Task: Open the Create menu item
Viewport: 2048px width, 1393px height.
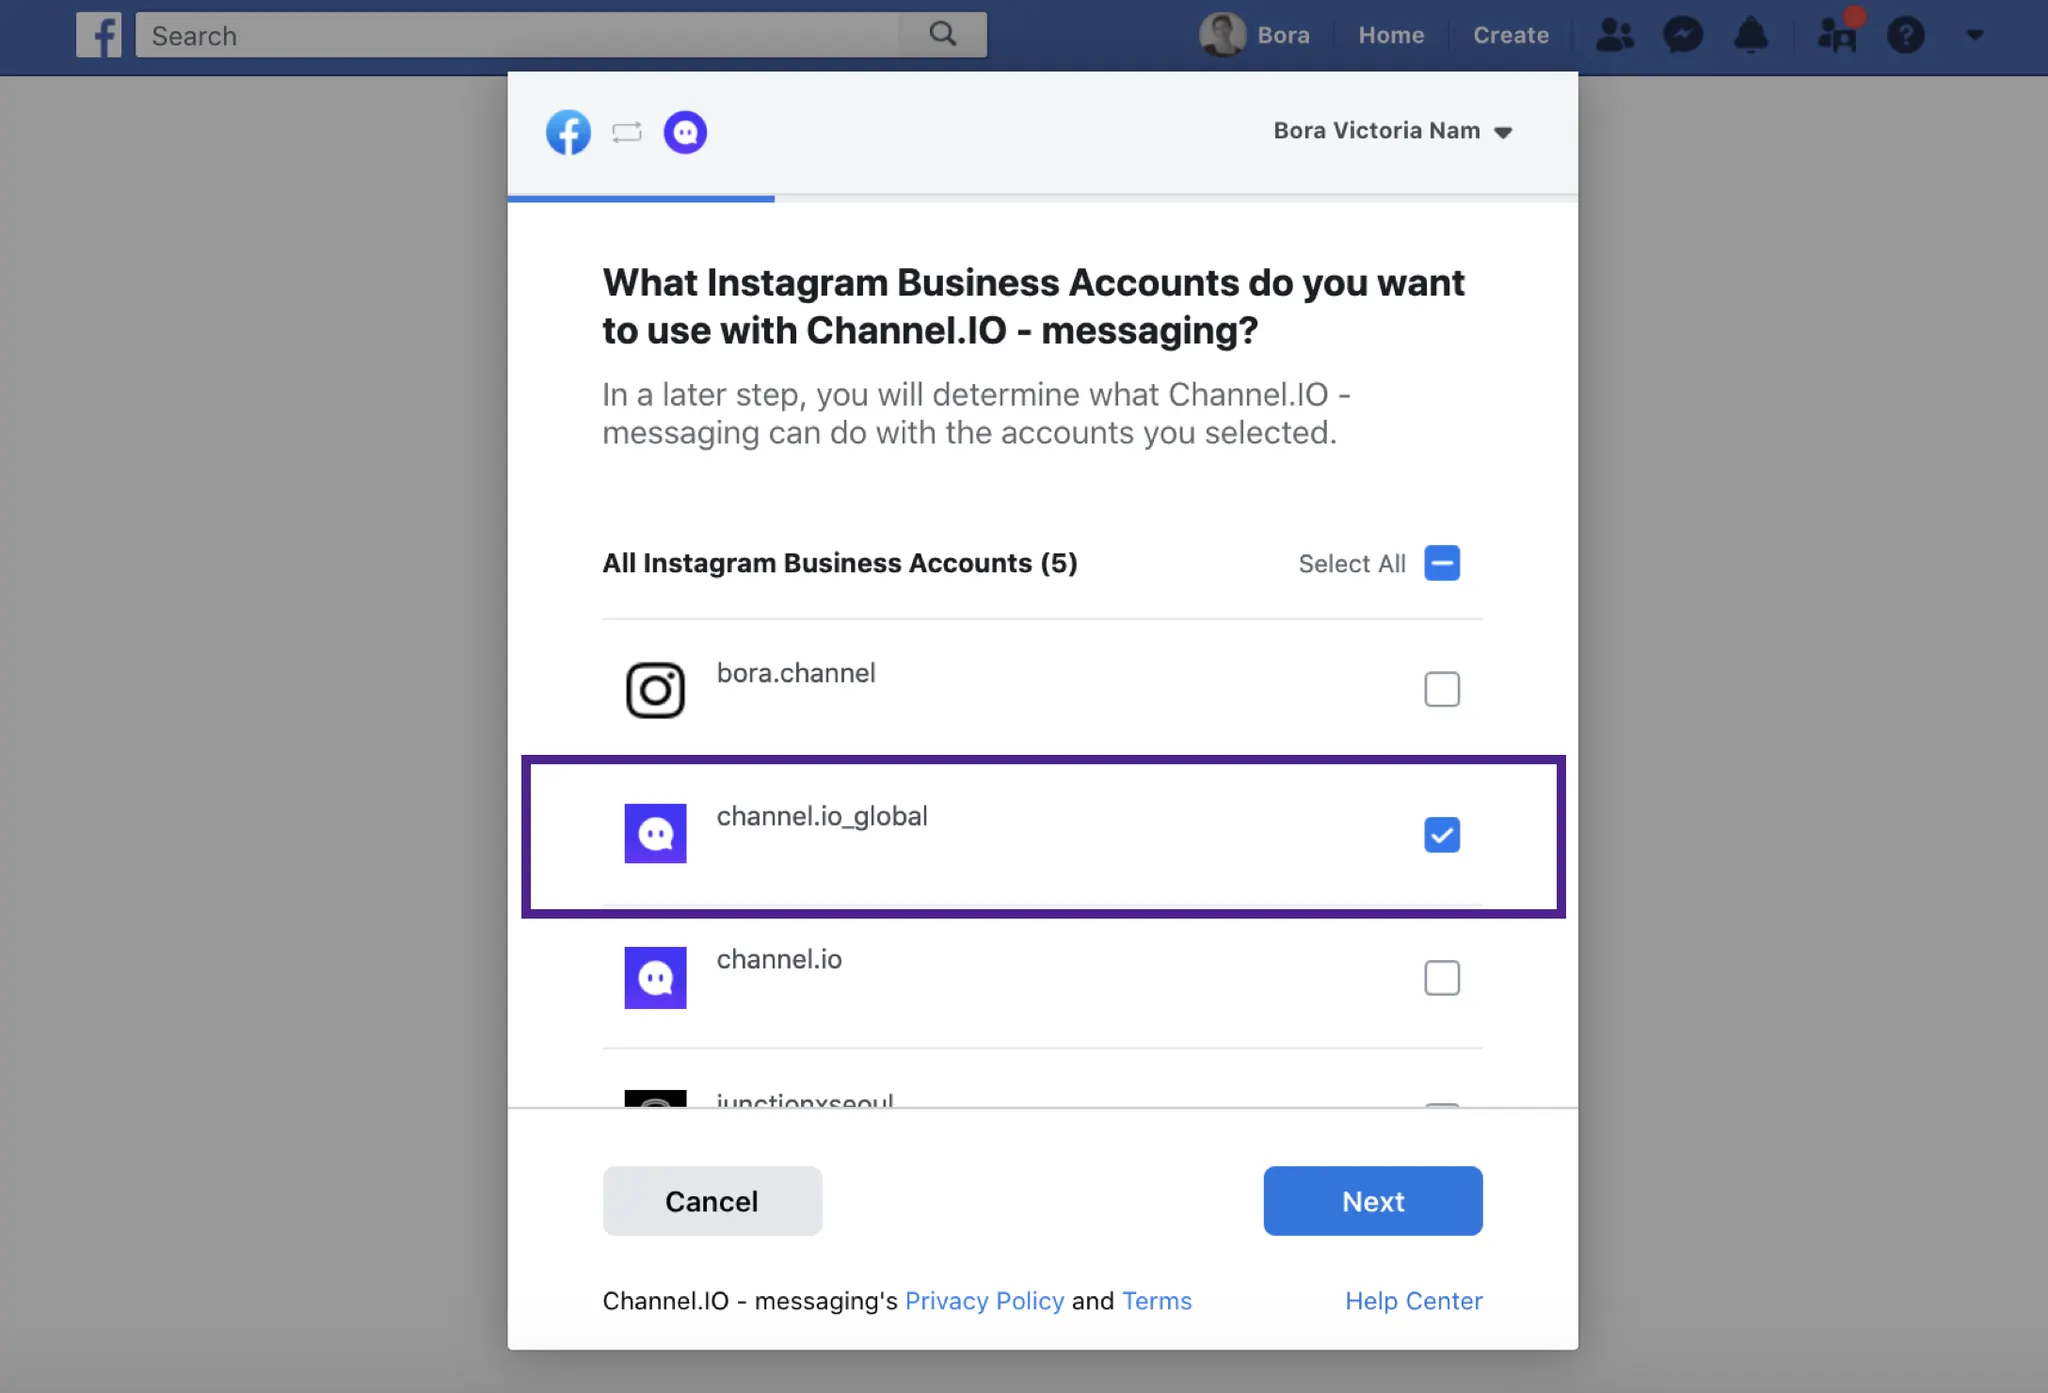Action: click(1510, 35)
